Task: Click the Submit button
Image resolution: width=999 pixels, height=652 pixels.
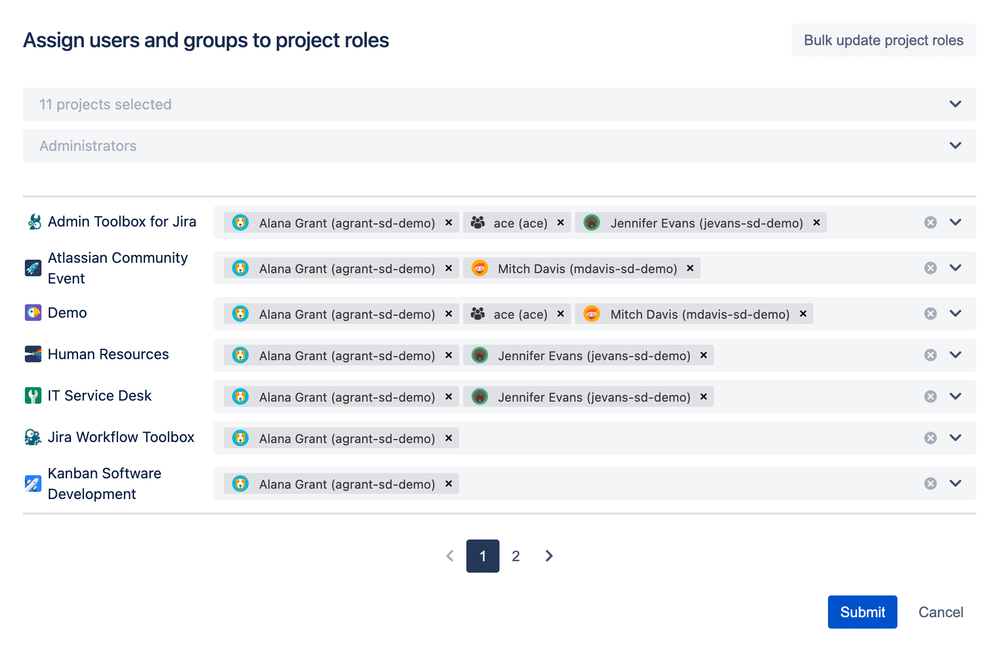Action: 862,612
